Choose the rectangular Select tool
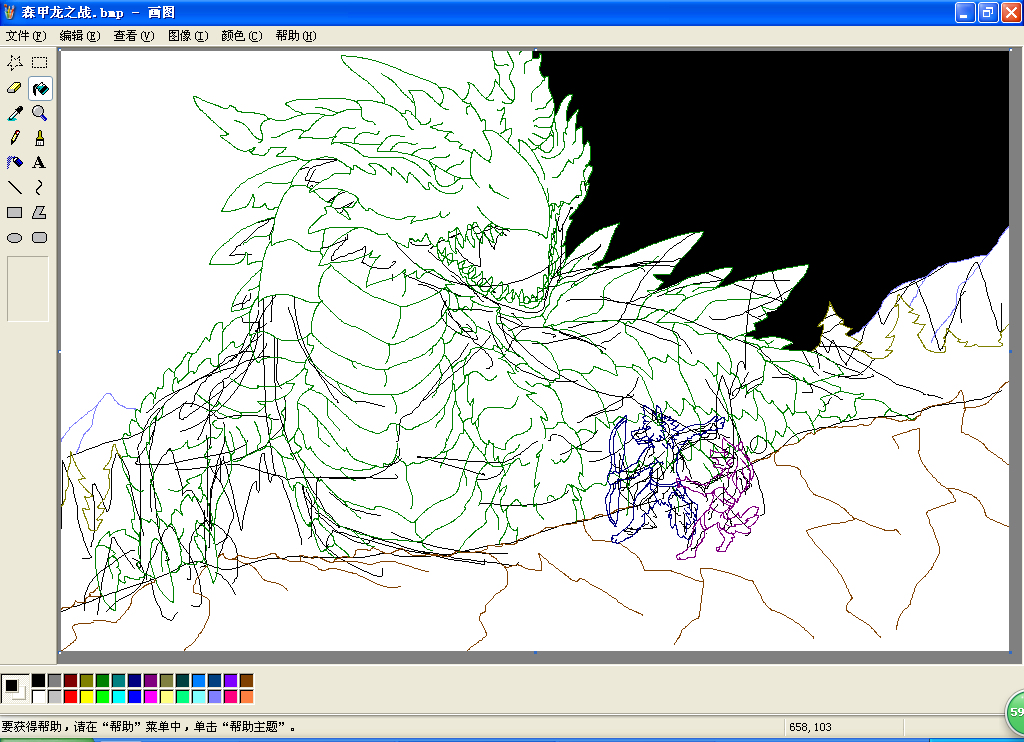Image resolution: width=1024 pixels, height=742 pixels. pyautogui.click(x=40, y=63)
